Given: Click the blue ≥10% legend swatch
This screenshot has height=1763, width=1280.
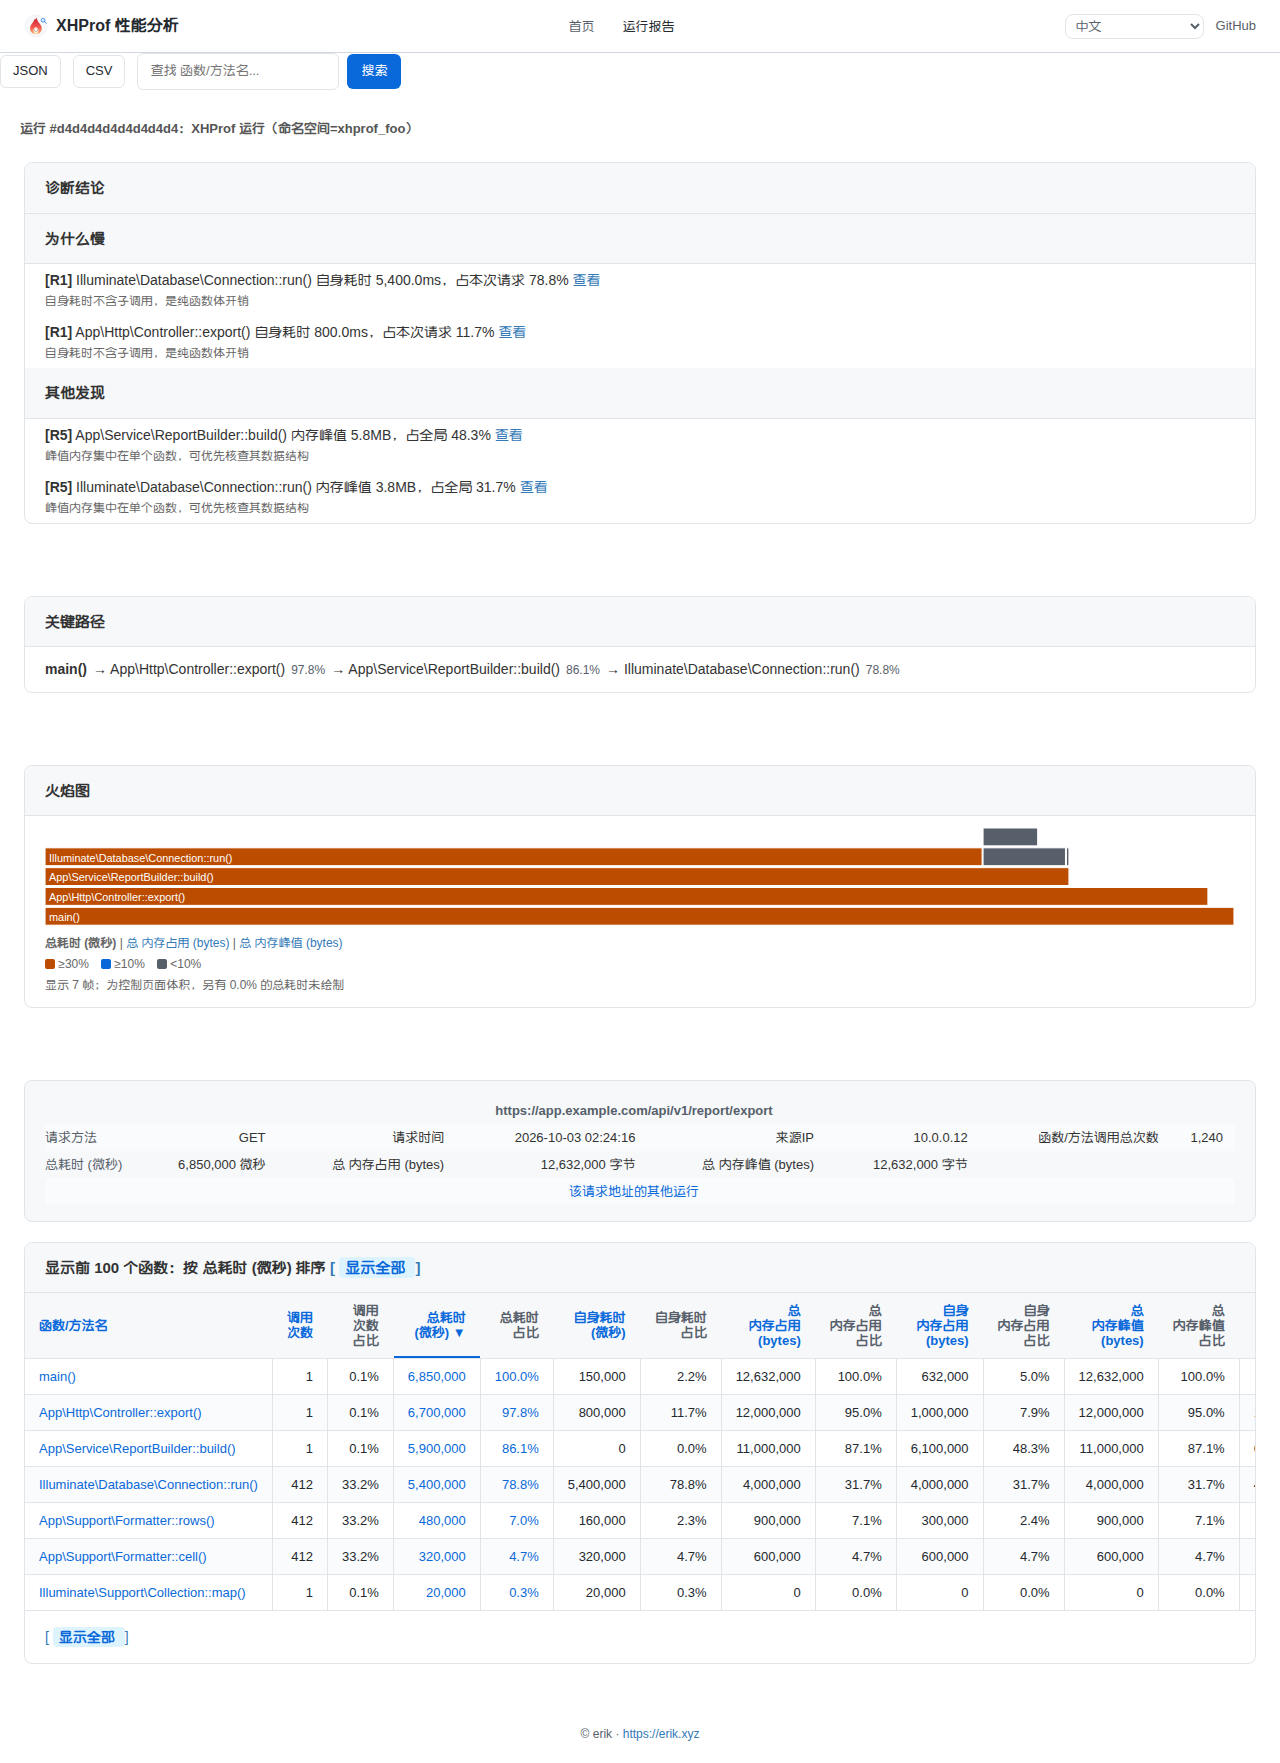Looking at the screenshot, I should click(106, 964).
